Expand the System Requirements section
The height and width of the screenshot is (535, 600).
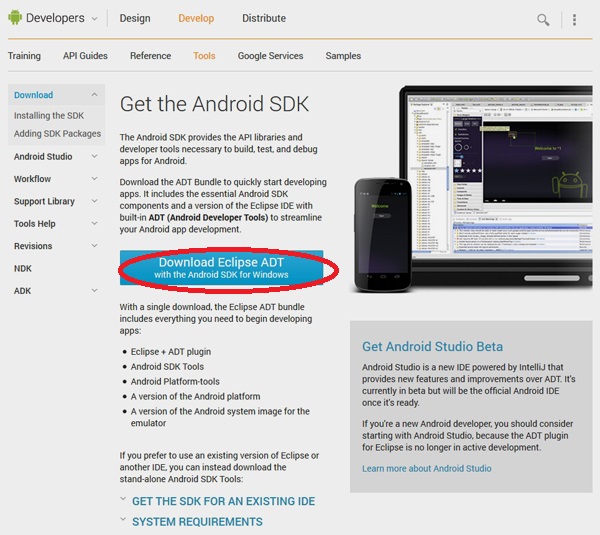click(197, 522)
